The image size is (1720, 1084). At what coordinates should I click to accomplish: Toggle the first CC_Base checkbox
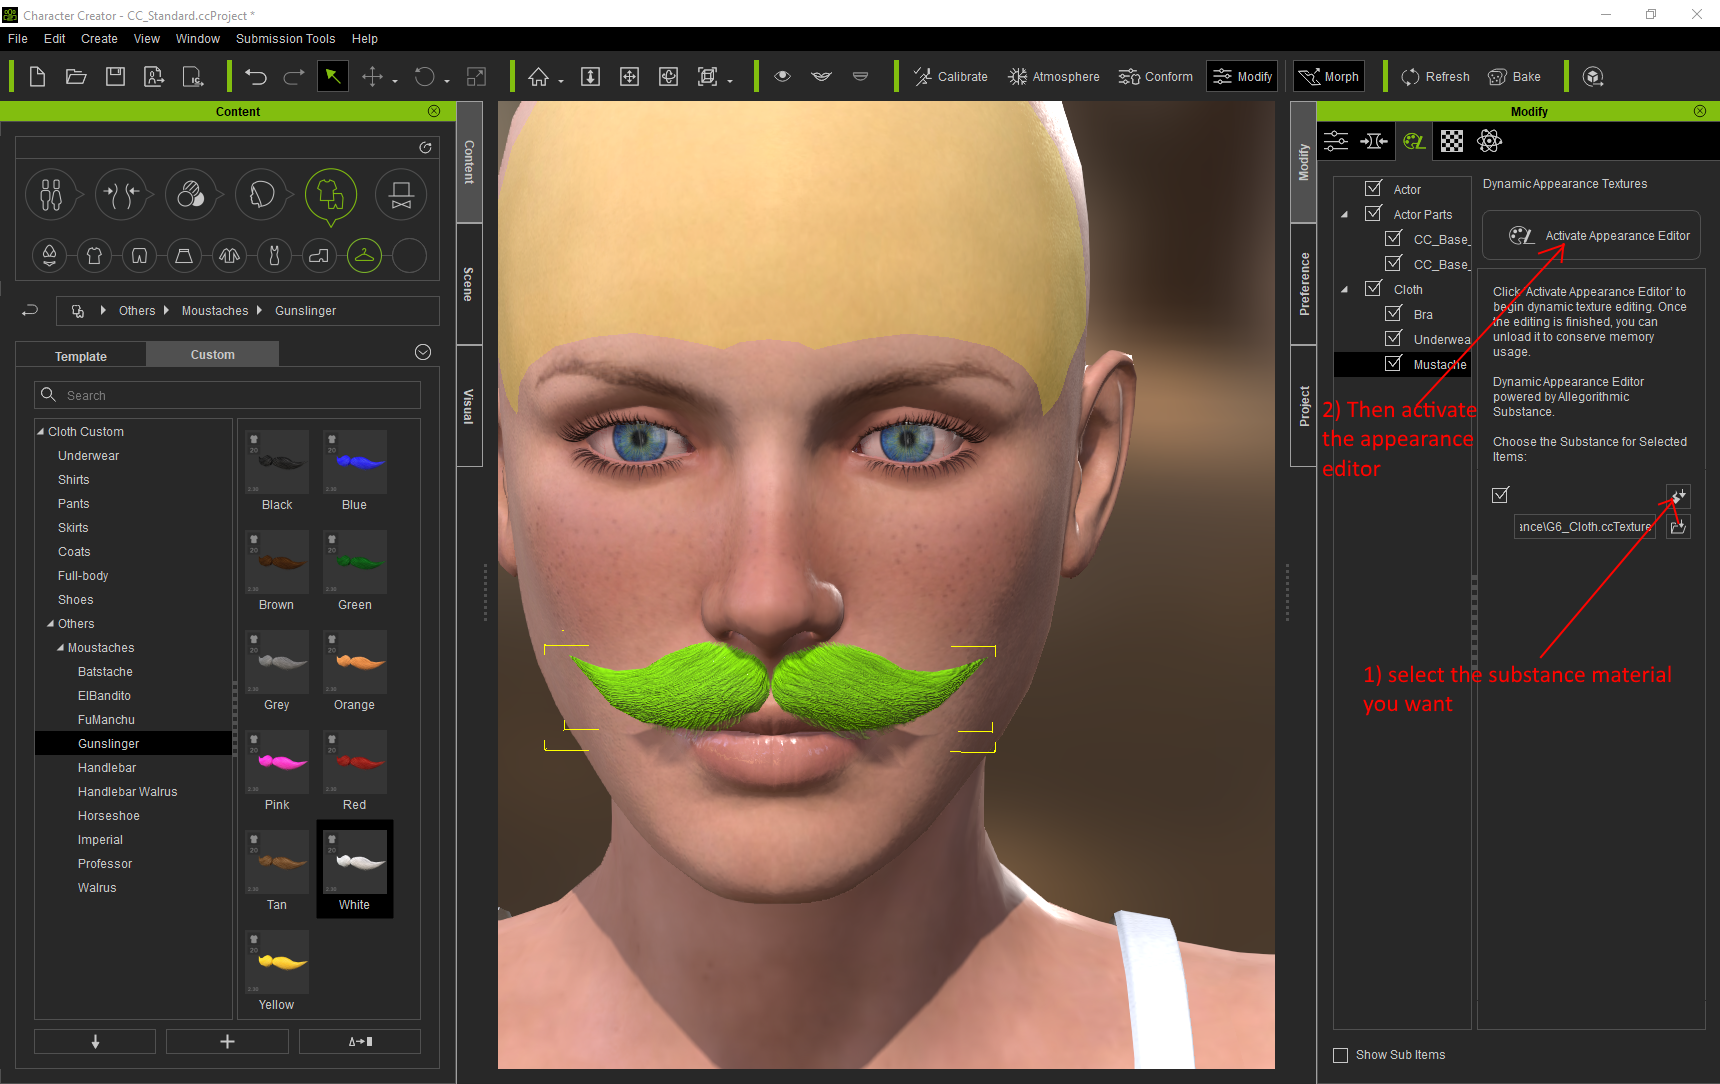coord(1393,238)
